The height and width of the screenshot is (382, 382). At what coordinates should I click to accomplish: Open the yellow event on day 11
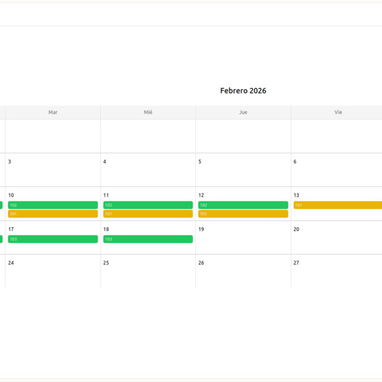148,214
